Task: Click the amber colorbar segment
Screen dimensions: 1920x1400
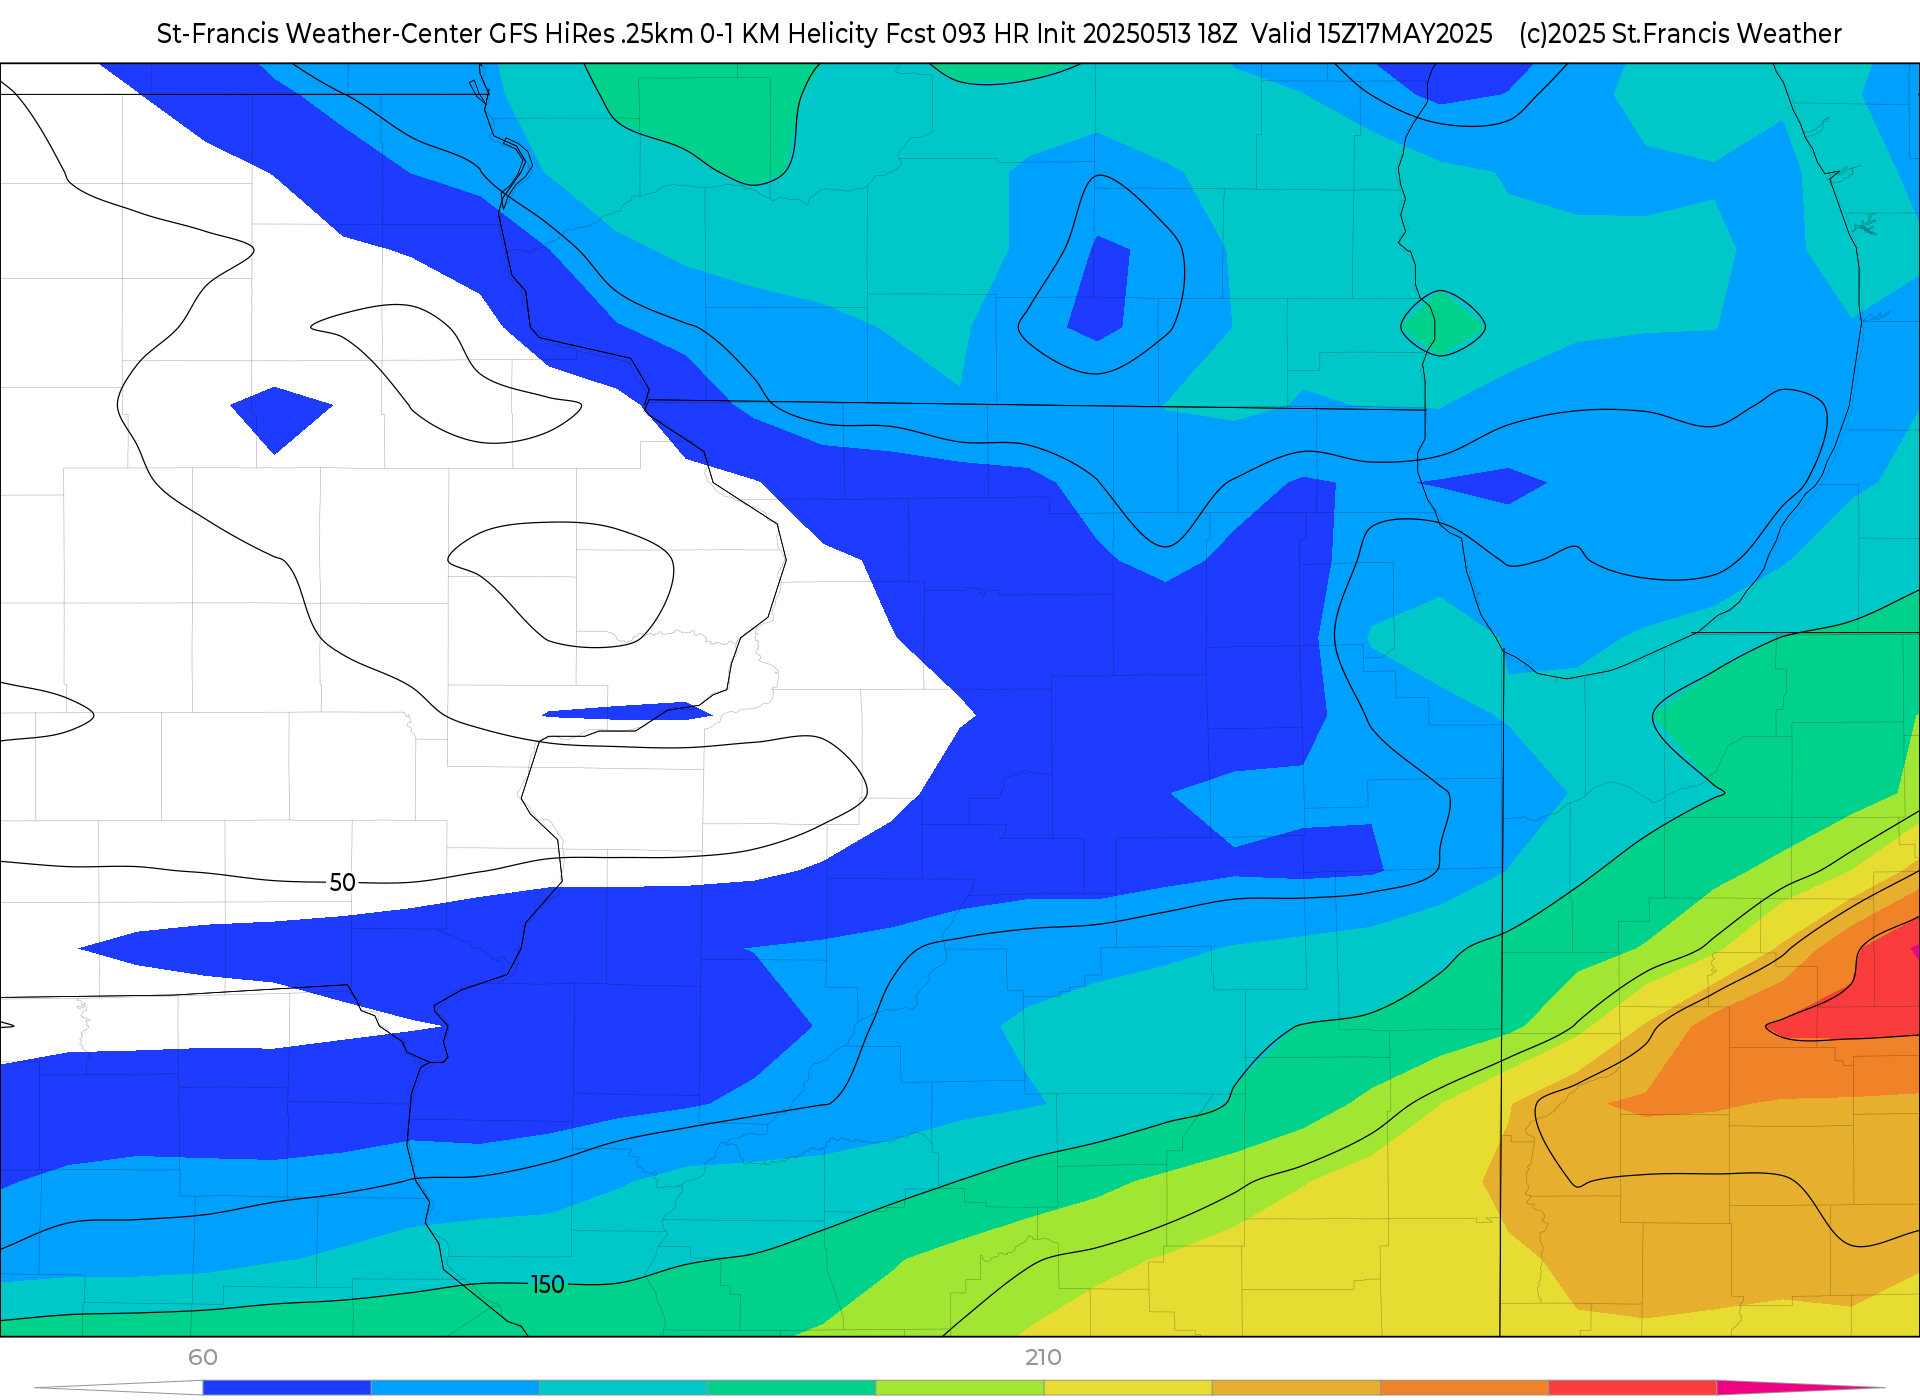Action: coord(1296,1388)
